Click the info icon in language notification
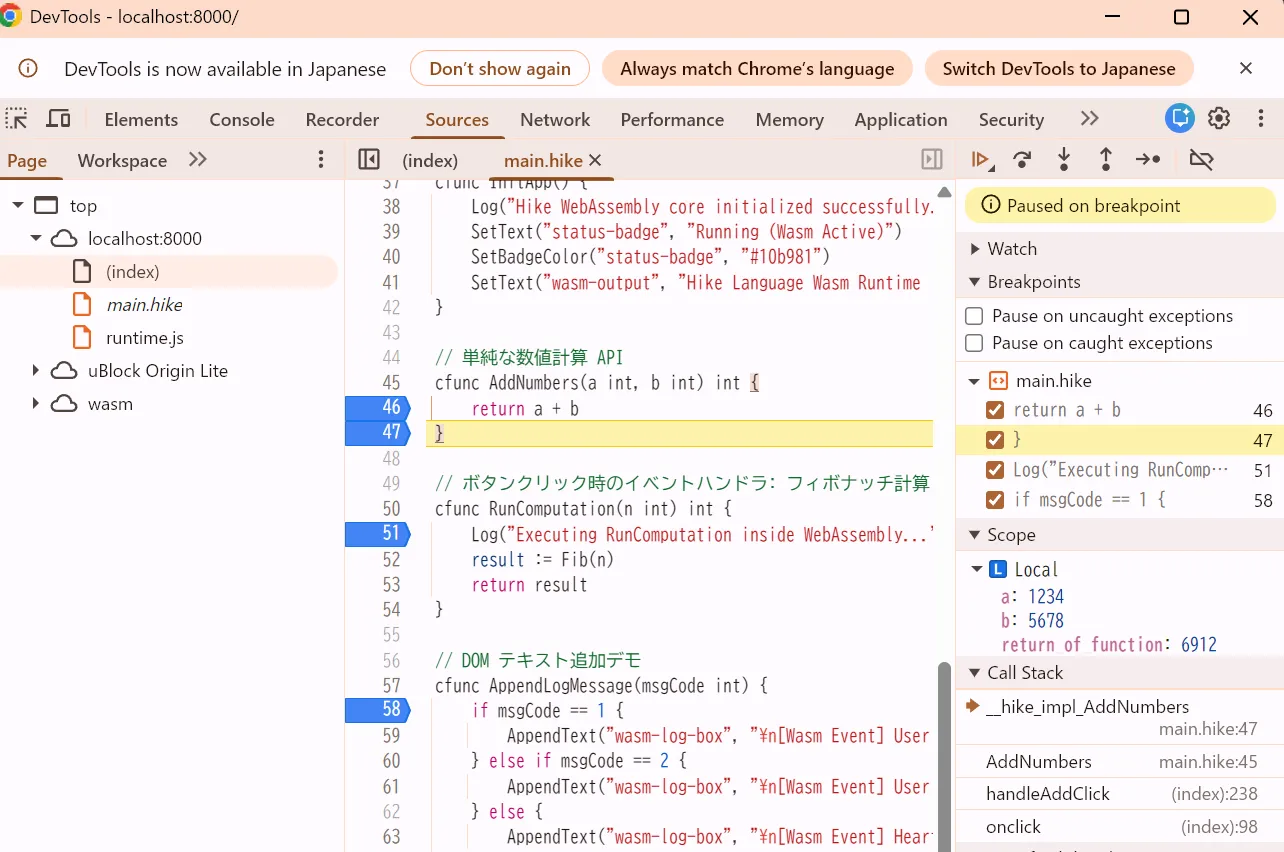 [28, 68]
